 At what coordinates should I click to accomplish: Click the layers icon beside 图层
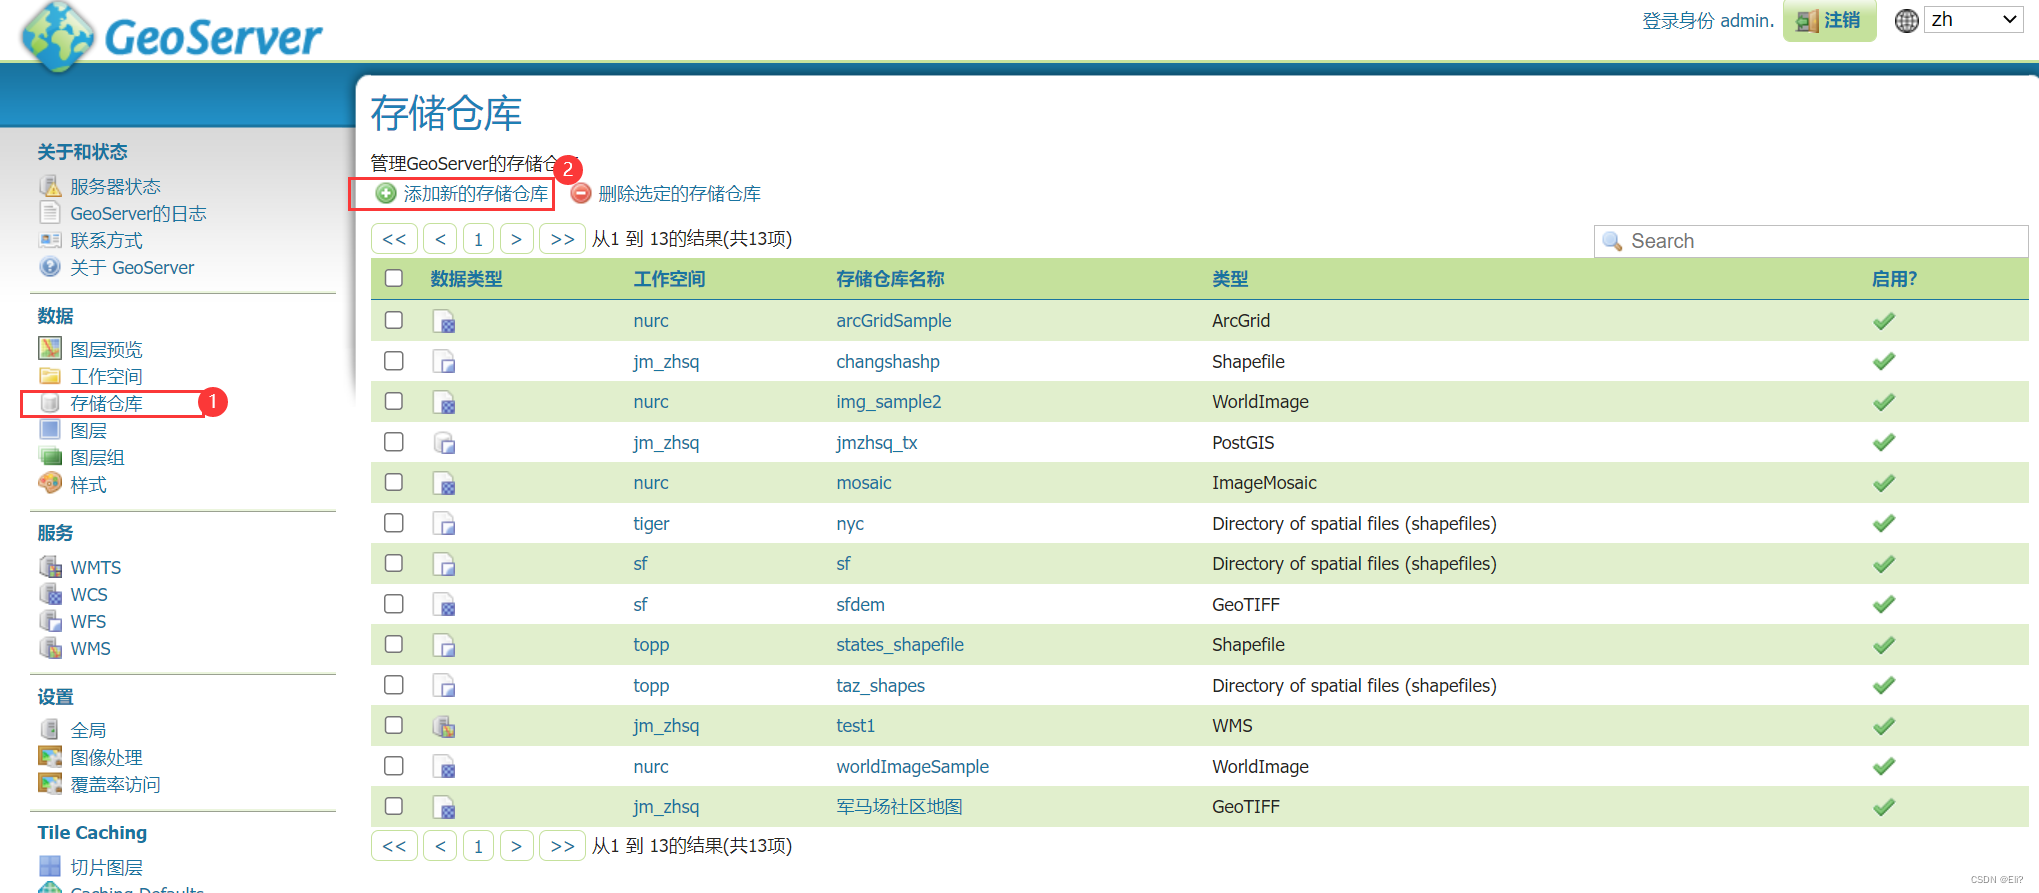50,430
